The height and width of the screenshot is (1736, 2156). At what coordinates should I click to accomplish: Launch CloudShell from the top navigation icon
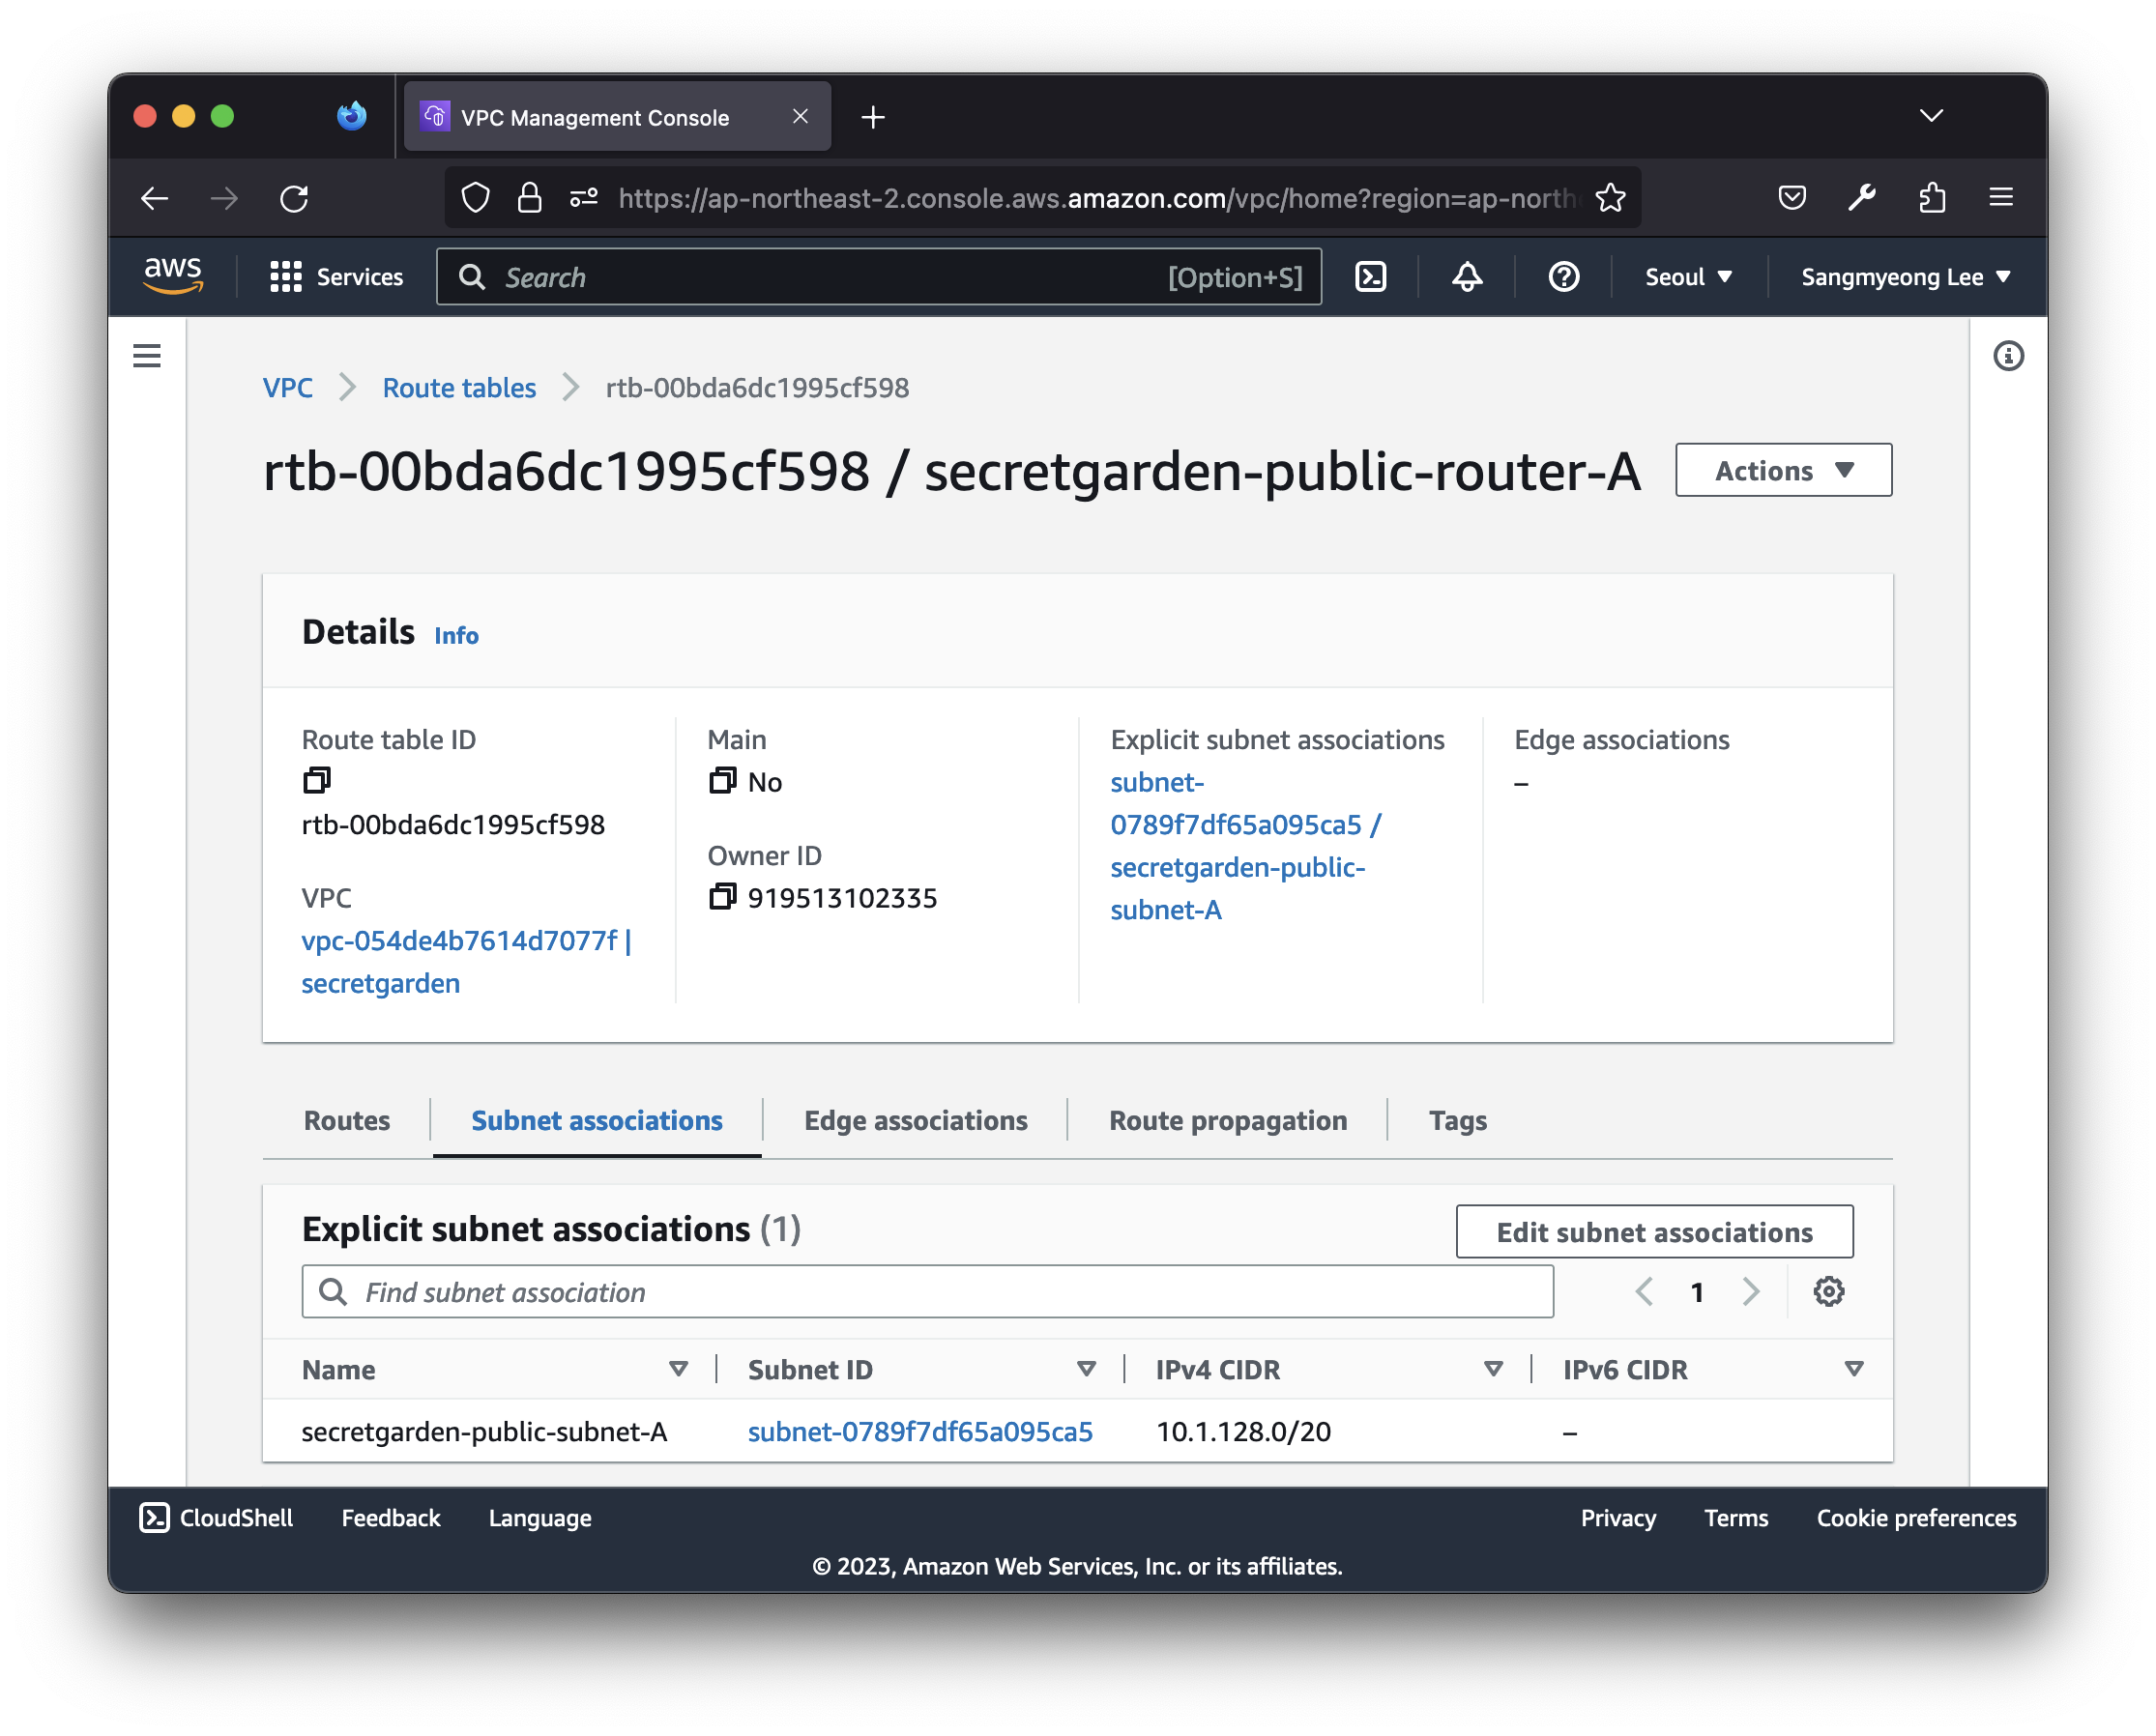point(1370,277)
